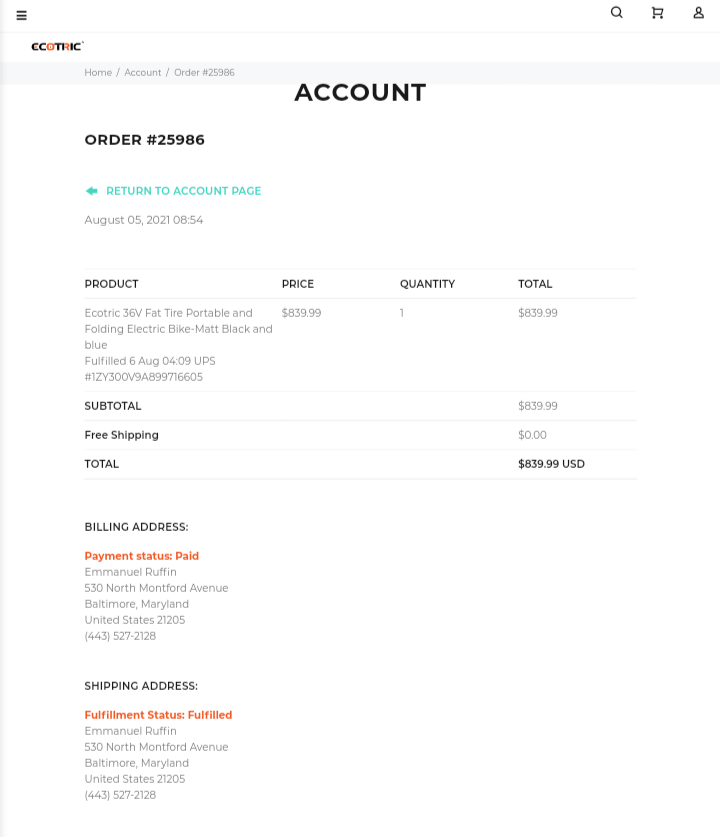Image resolution: width=720 pixels, height=837 pixels.
Task: Click the Product column header
Action: tap(111, 284)
